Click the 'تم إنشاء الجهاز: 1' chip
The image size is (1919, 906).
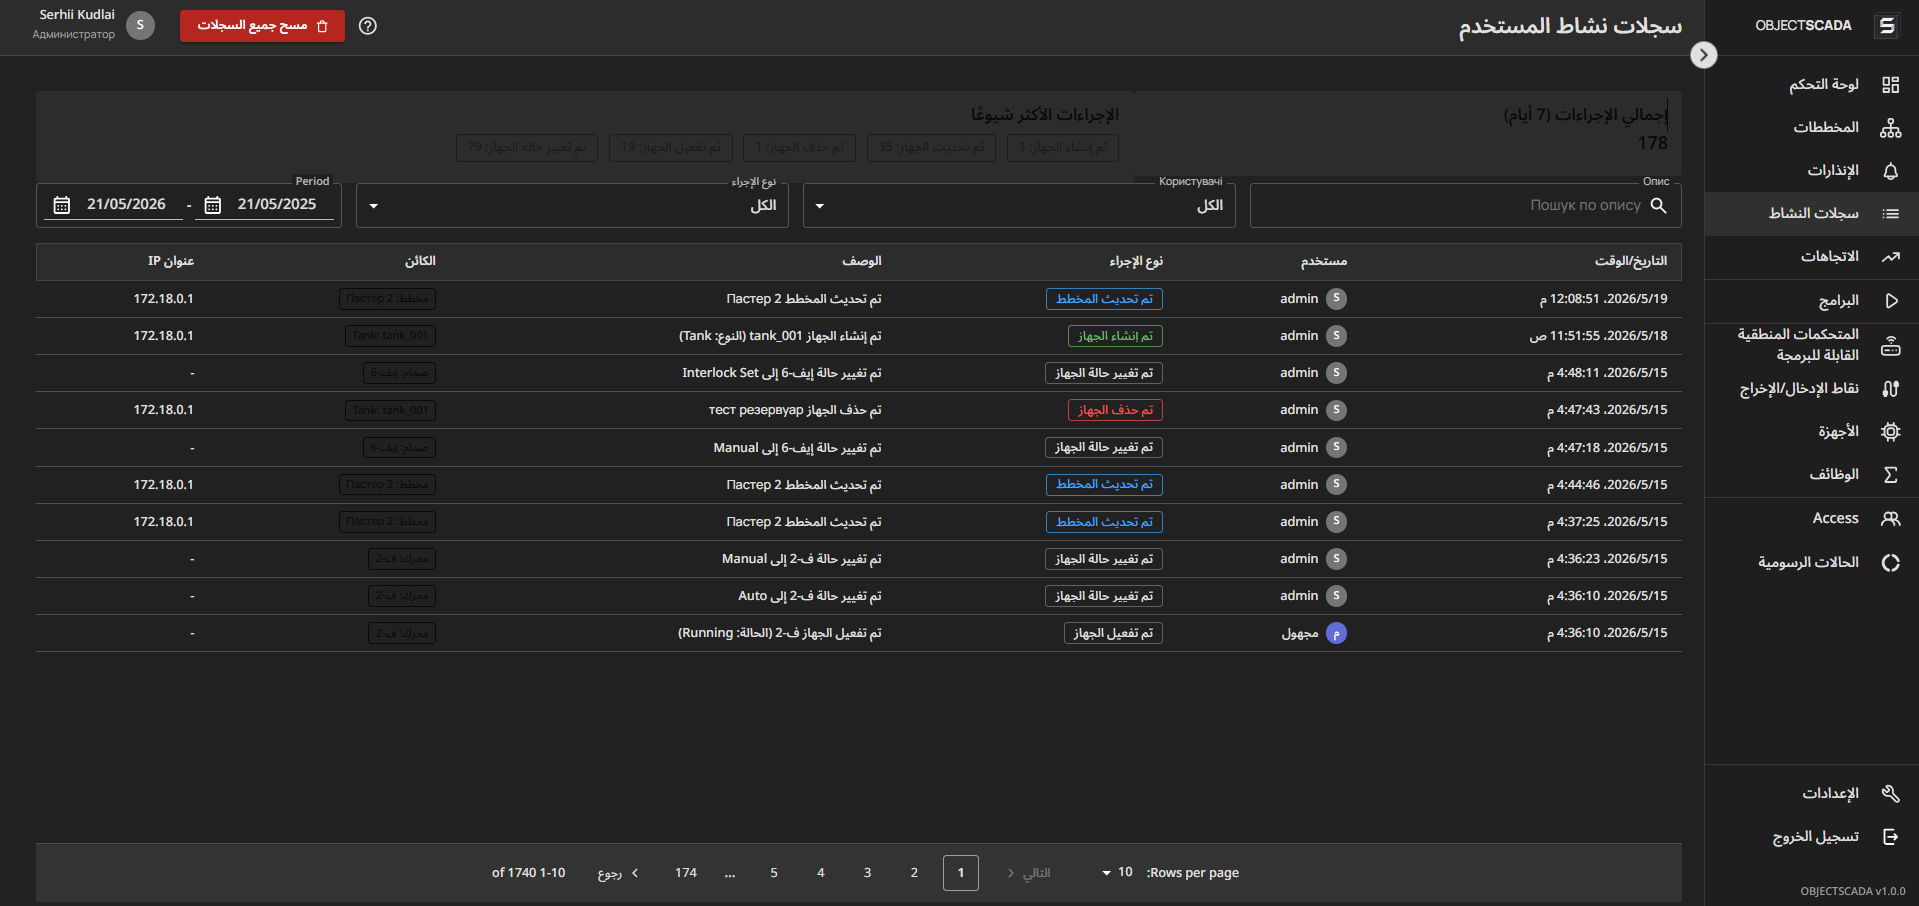point(1063,148)
